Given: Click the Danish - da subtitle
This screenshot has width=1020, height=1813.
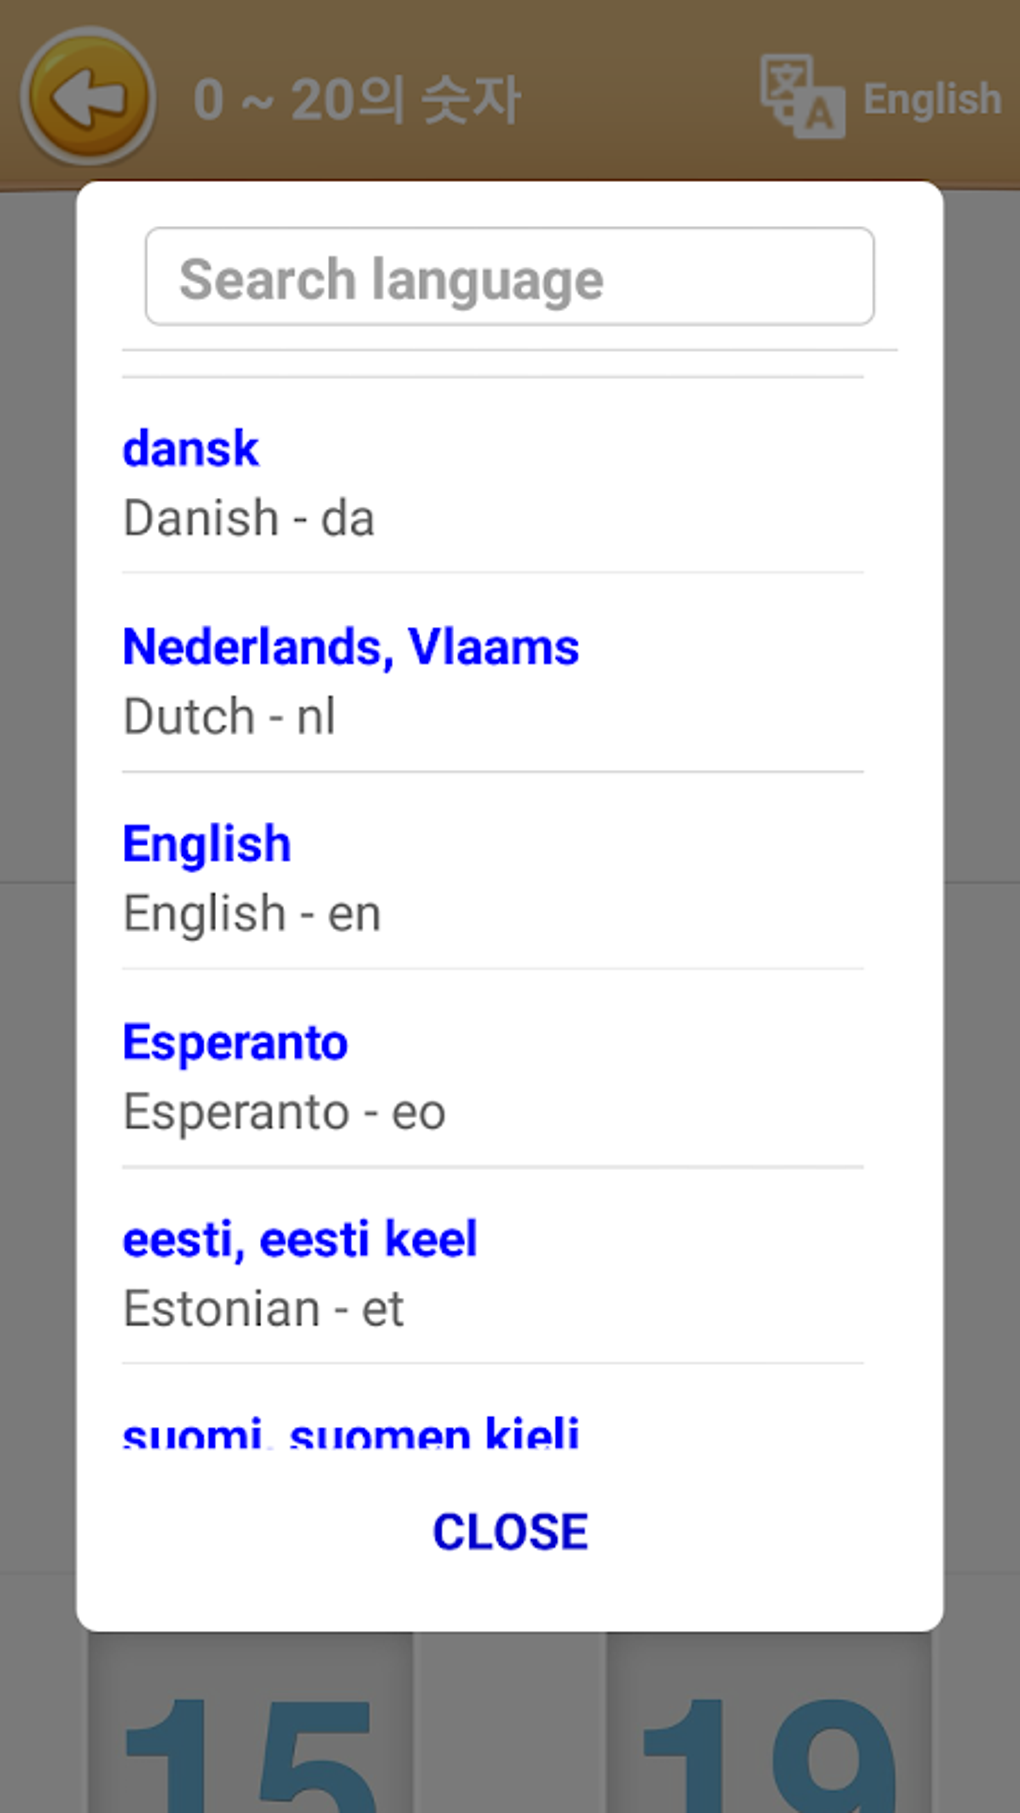Looking at the screenshot, I should coord(248,519).
